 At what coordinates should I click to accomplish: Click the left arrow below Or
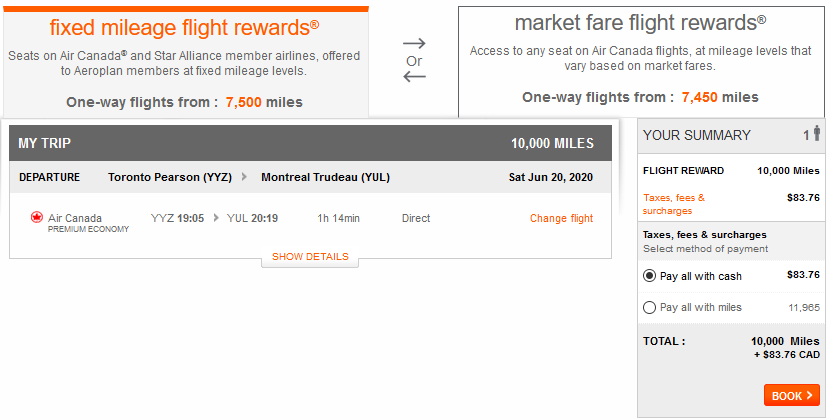[x=414, y=77]
